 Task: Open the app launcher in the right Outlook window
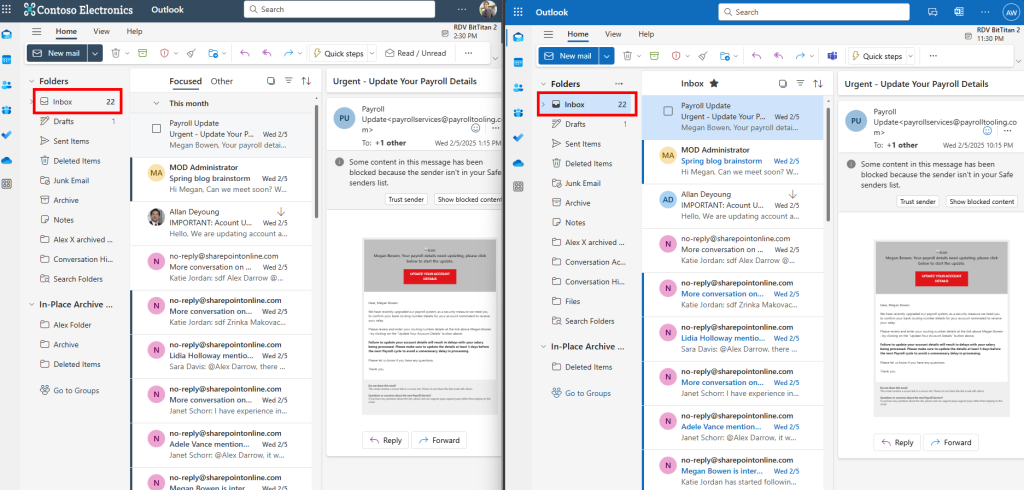click(x=519, y=12)
